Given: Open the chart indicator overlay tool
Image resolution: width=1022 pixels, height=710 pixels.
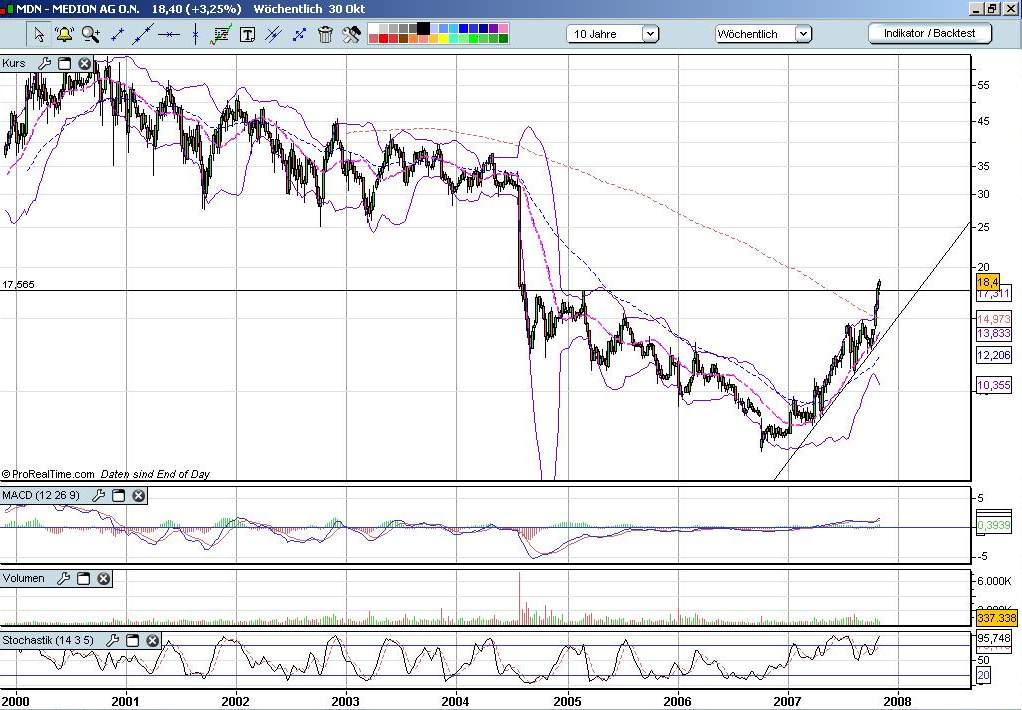Looking at the screenshot, I should (x=221, y=34).
